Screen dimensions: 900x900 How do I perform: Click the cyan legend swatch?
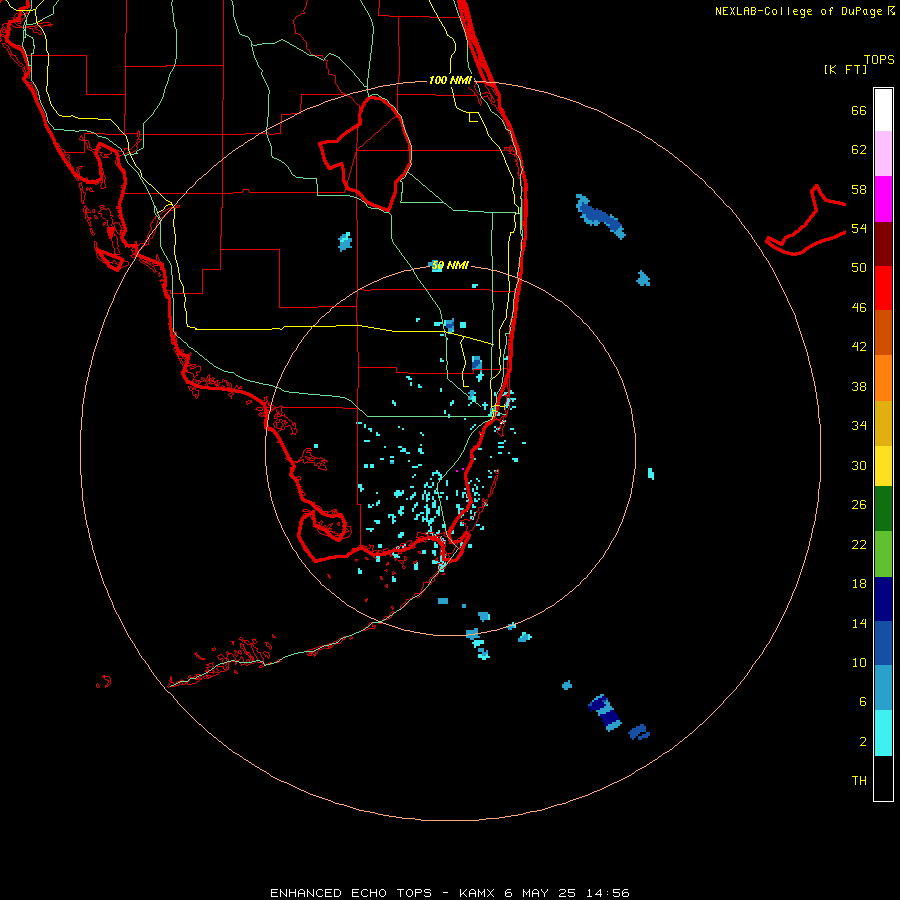click(883, 733)
